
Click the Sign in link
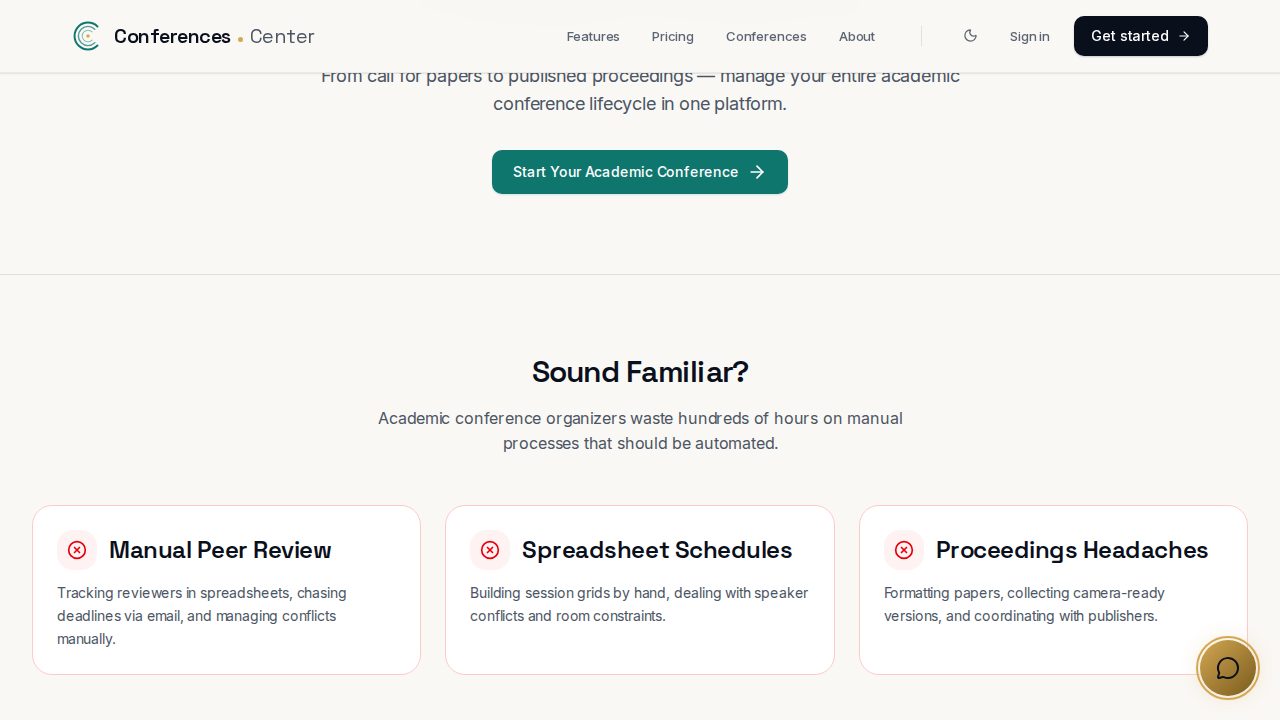(1030, 36)
